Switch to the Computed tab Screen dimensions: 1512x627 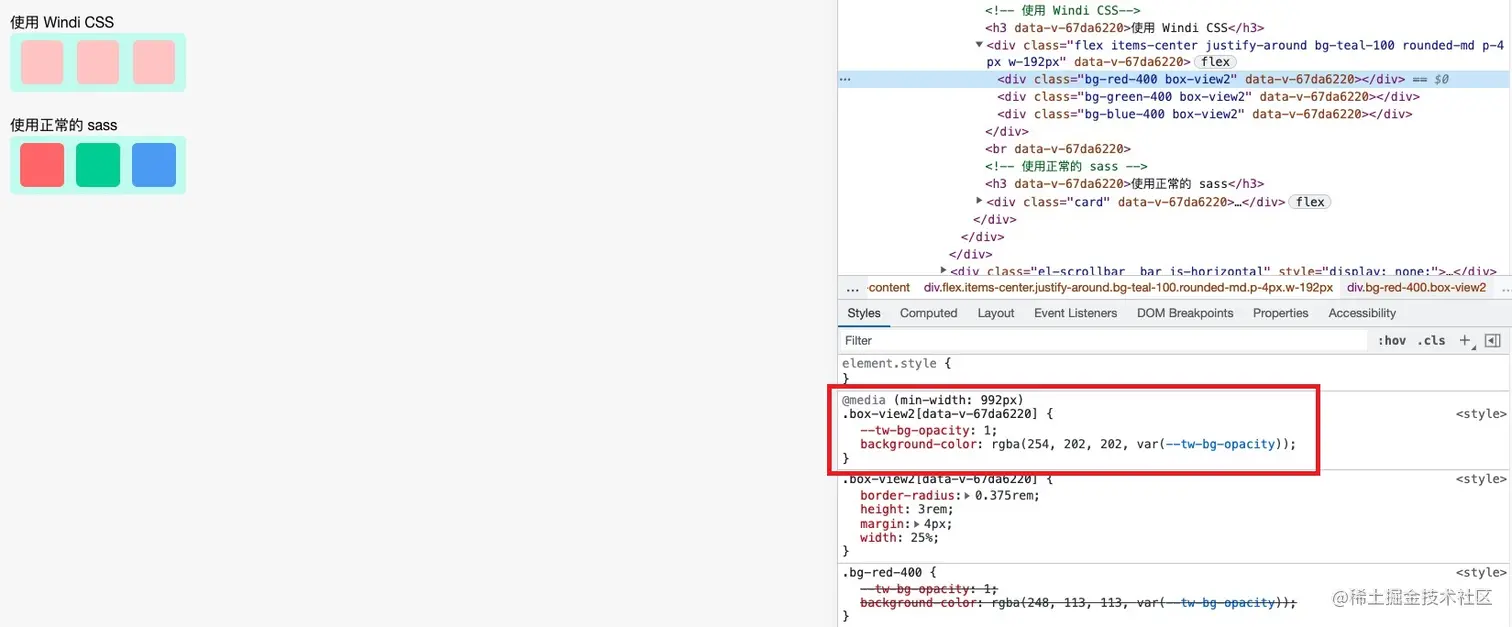928,313
